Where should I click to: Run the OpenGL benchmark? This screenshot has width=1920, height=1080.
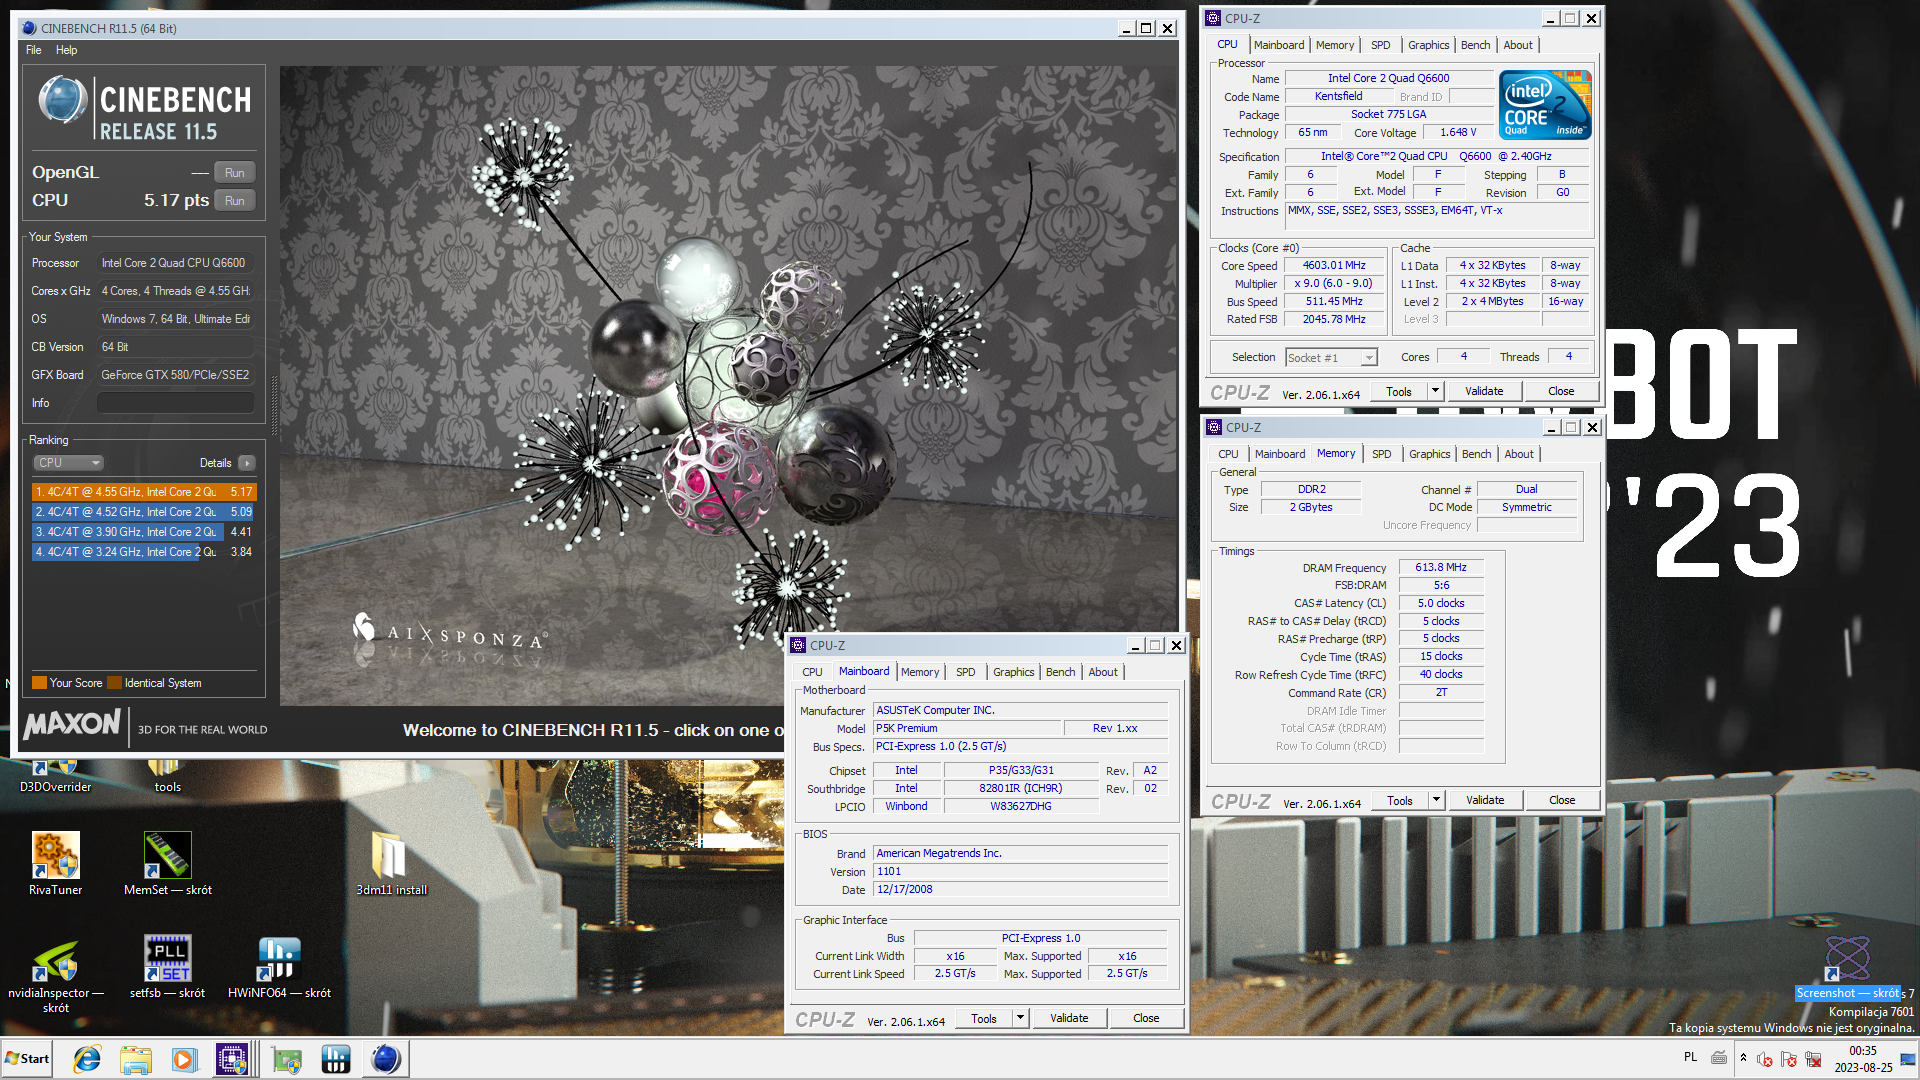234,173
